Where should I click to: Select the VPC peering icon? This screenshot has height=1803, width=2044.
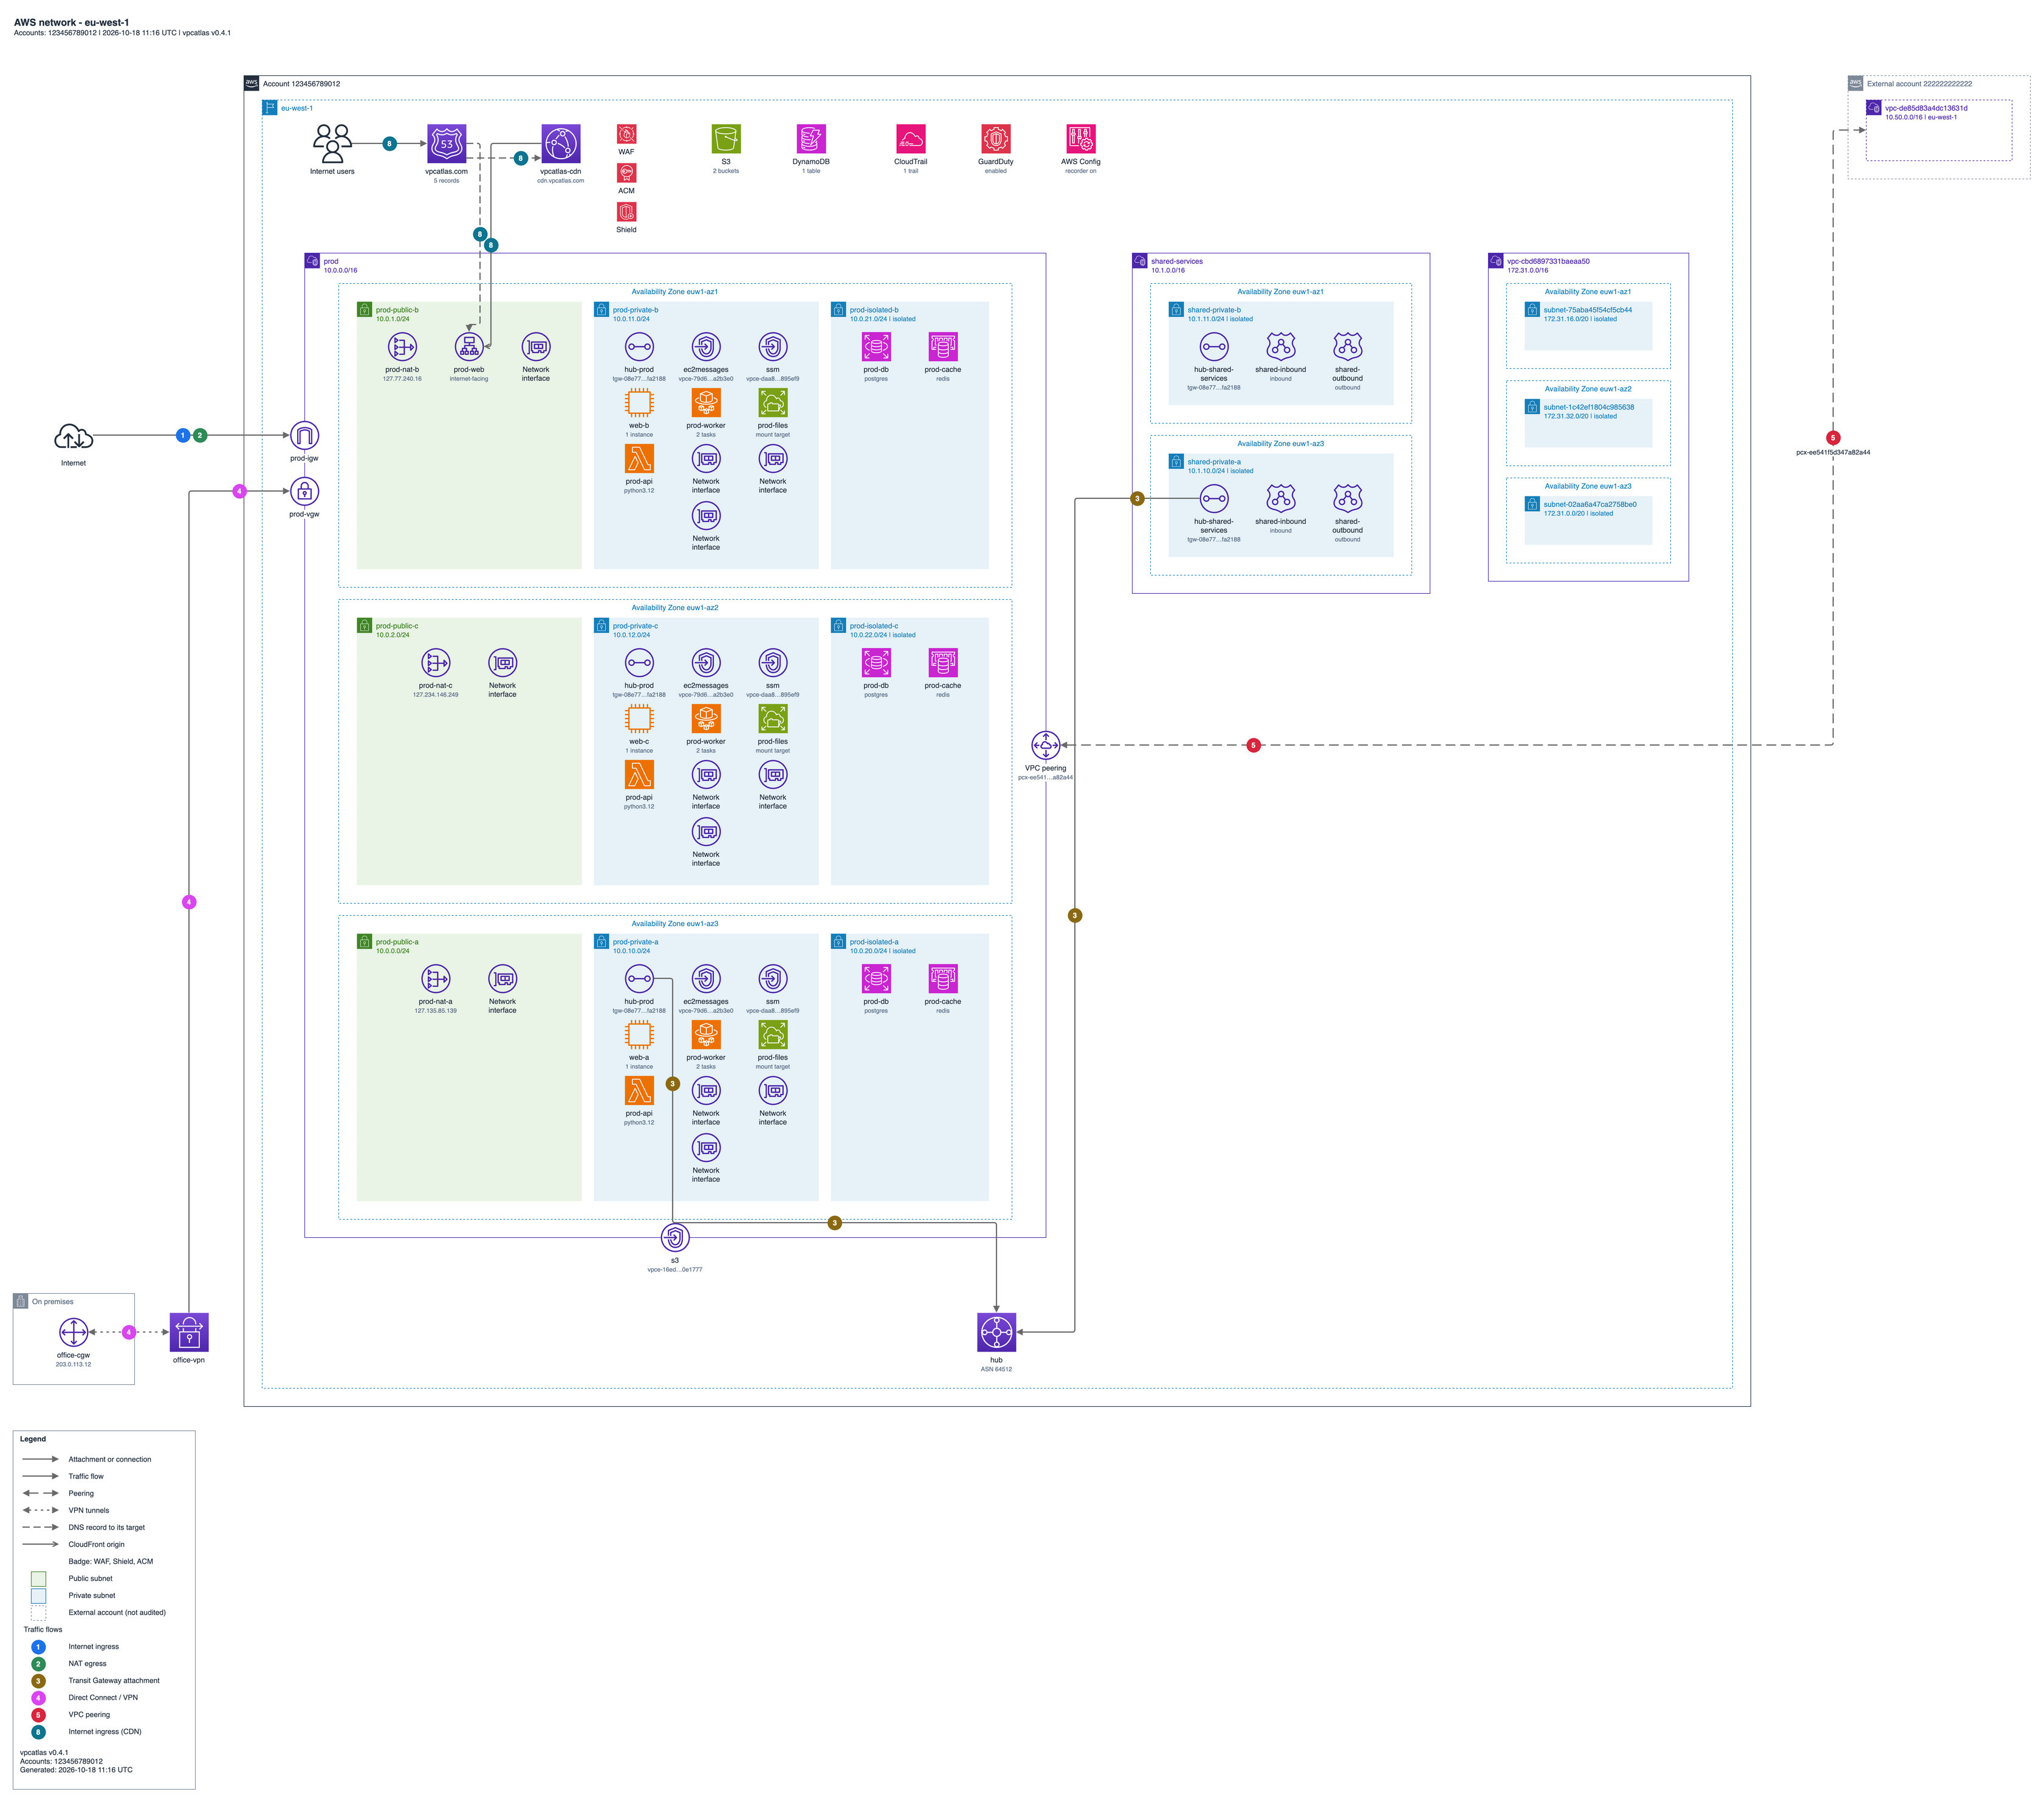click(x=1045, y=745)
